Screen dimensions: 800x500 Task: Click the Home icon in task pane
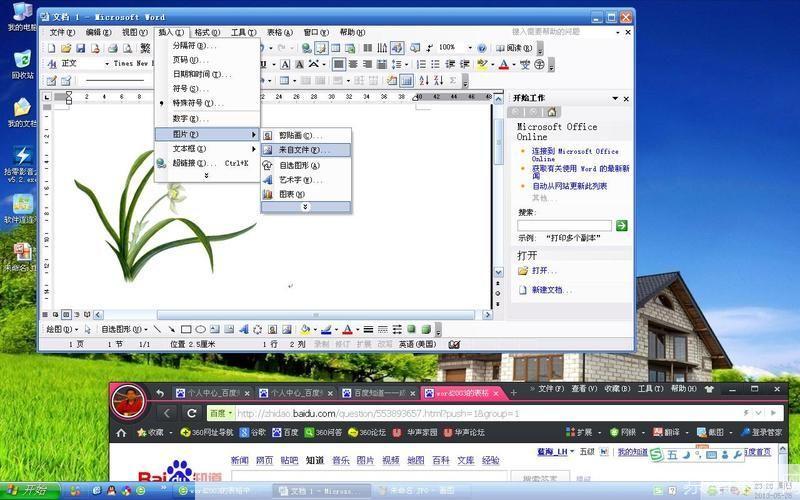pos(552,112)
